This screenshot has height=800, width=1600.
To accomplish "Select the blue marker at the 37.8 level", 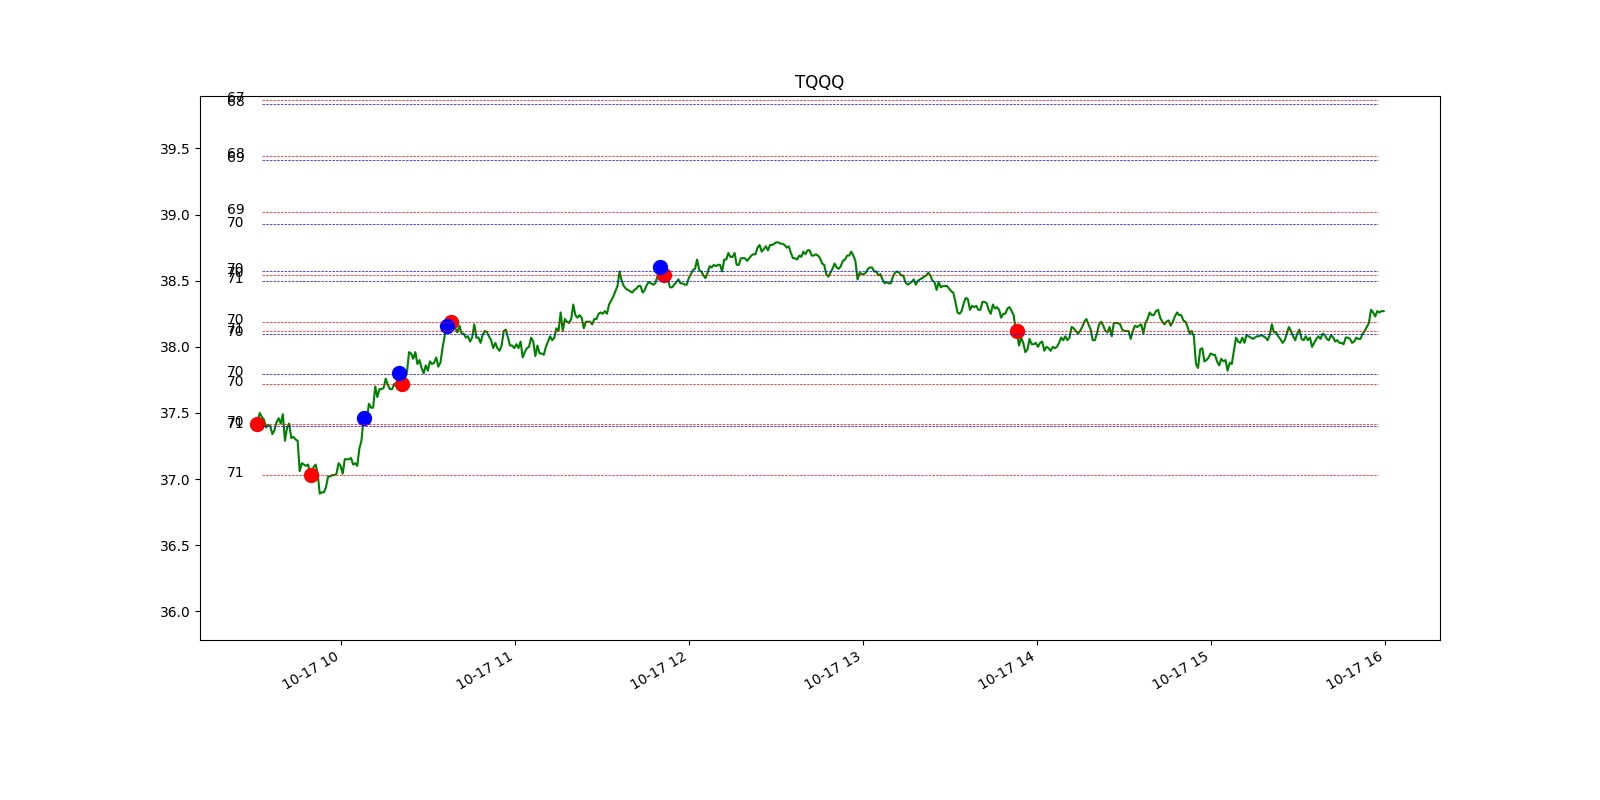I will [399, 373].
